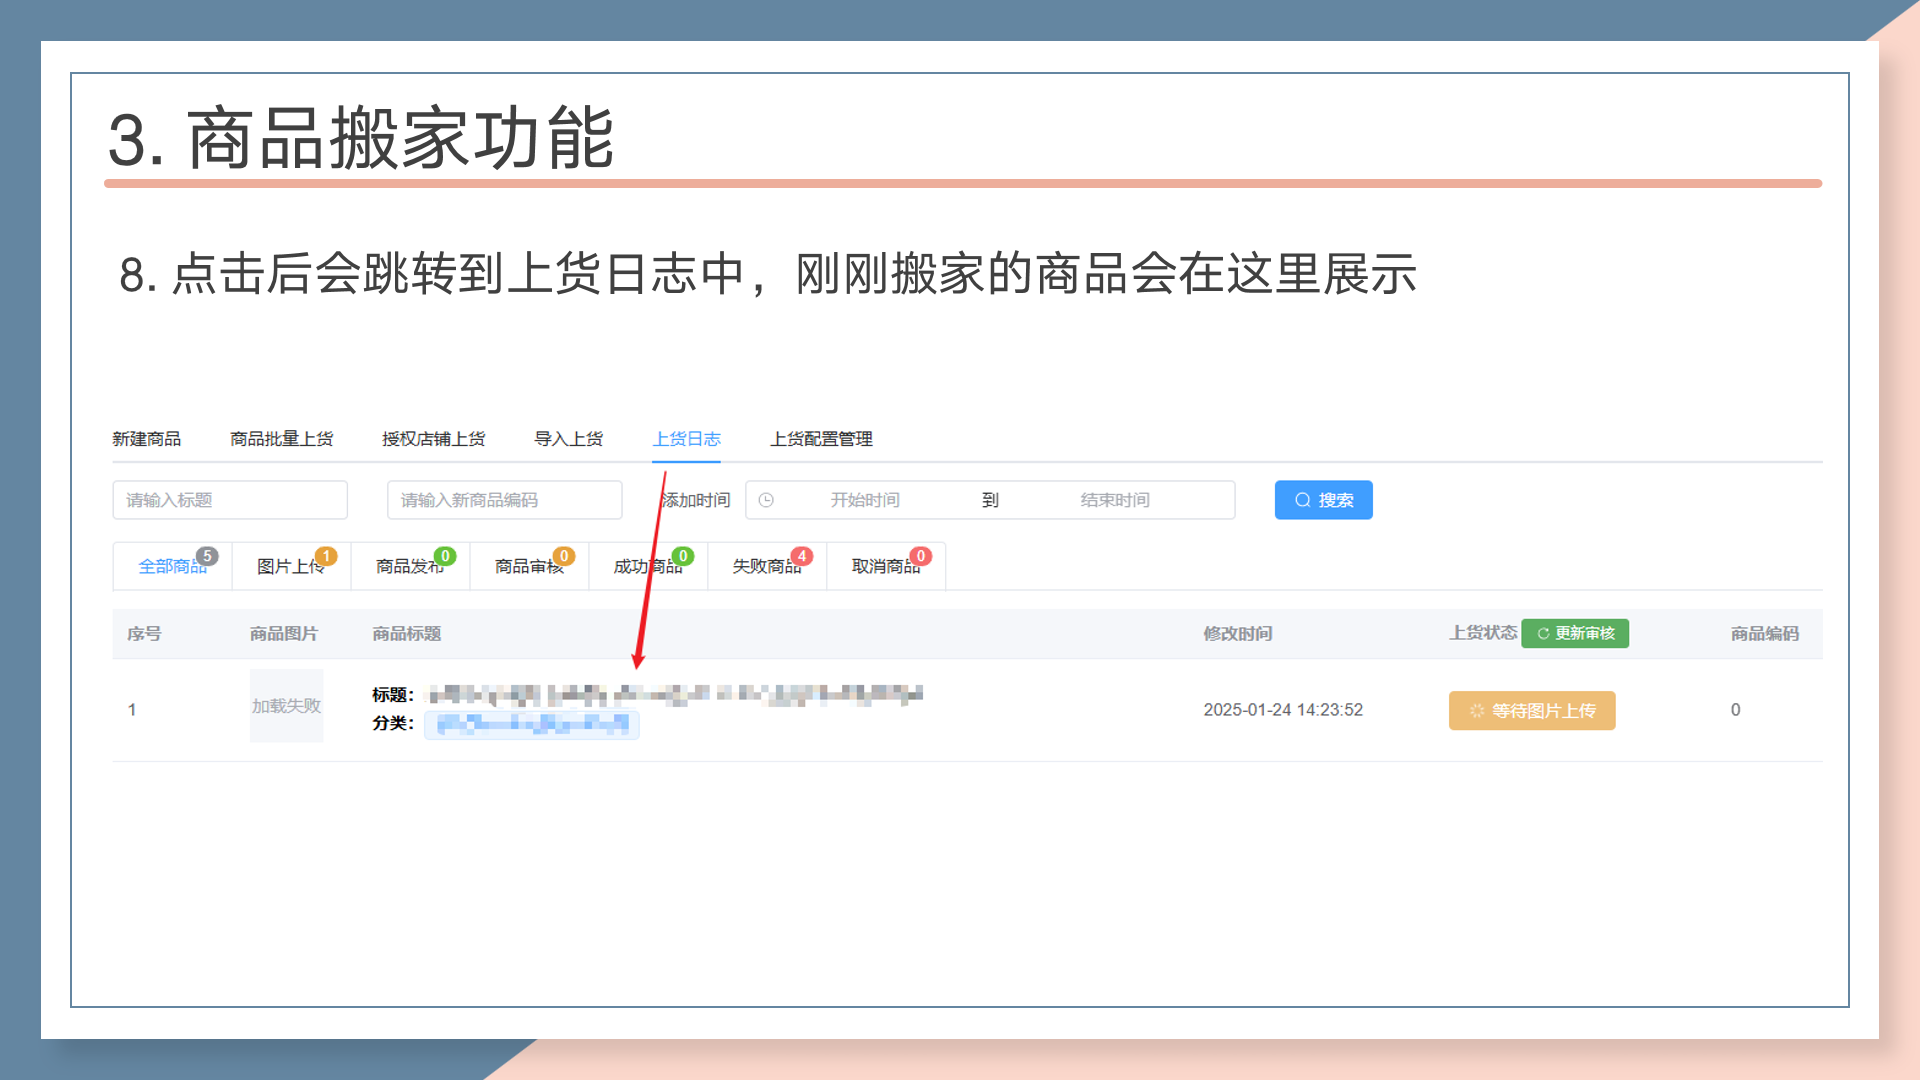This screenshot has height=1080, width=1920.
Task: Click the orange 等待图片上传 status button
Action: click(1532, 711)
